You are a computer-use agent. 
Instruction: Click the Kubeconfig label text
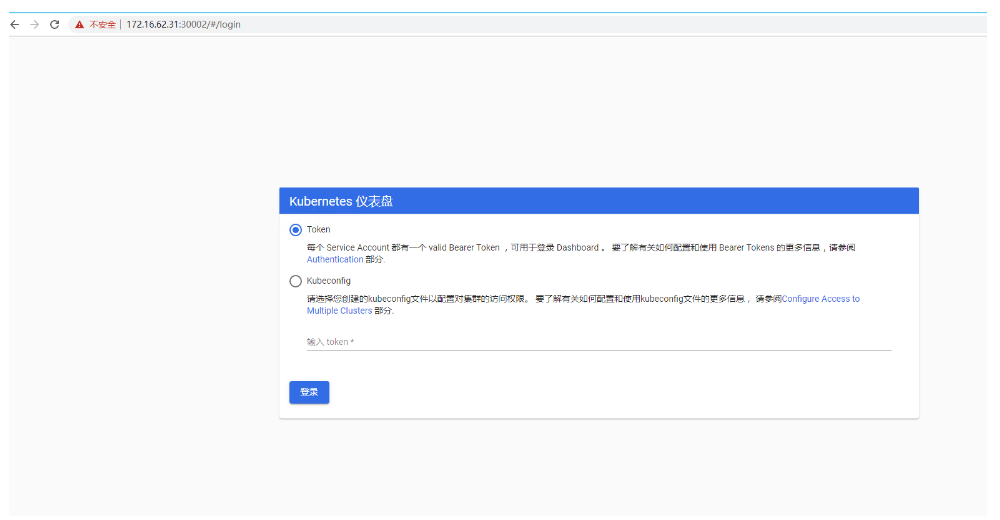tap(328, 281)
